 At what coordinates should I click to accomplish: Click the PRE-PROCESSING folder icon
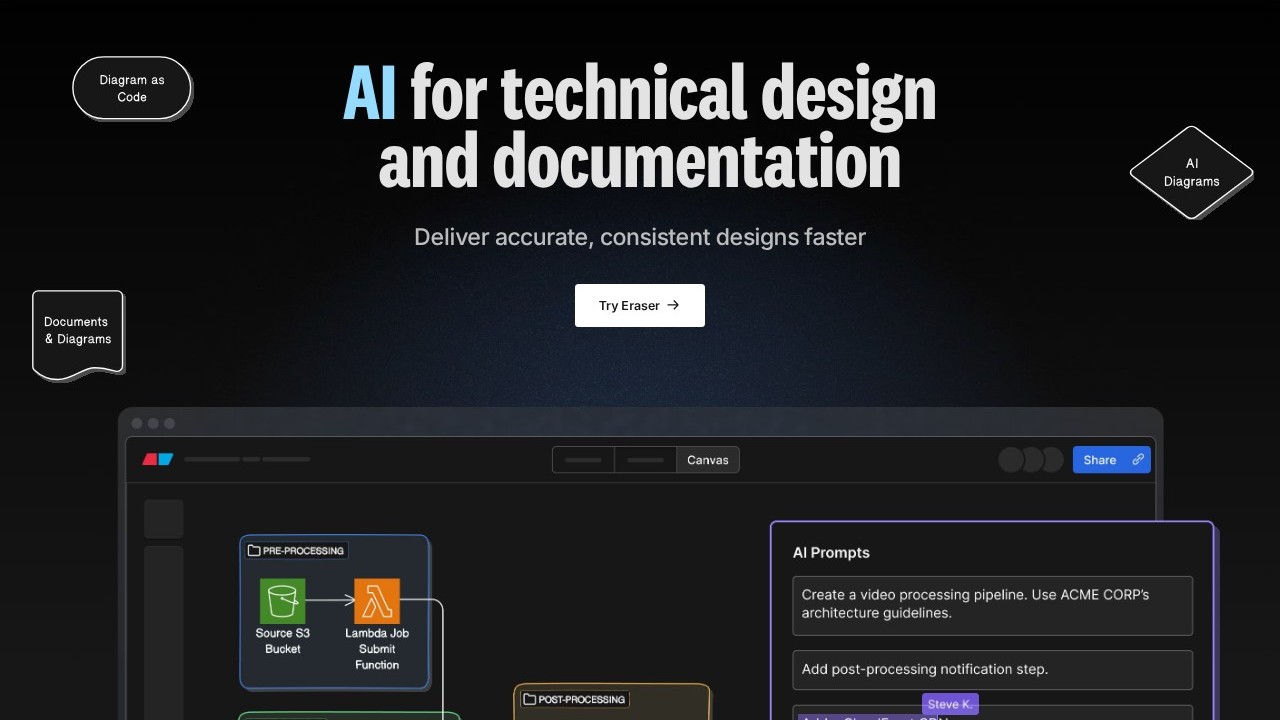[x=254, y=551]
